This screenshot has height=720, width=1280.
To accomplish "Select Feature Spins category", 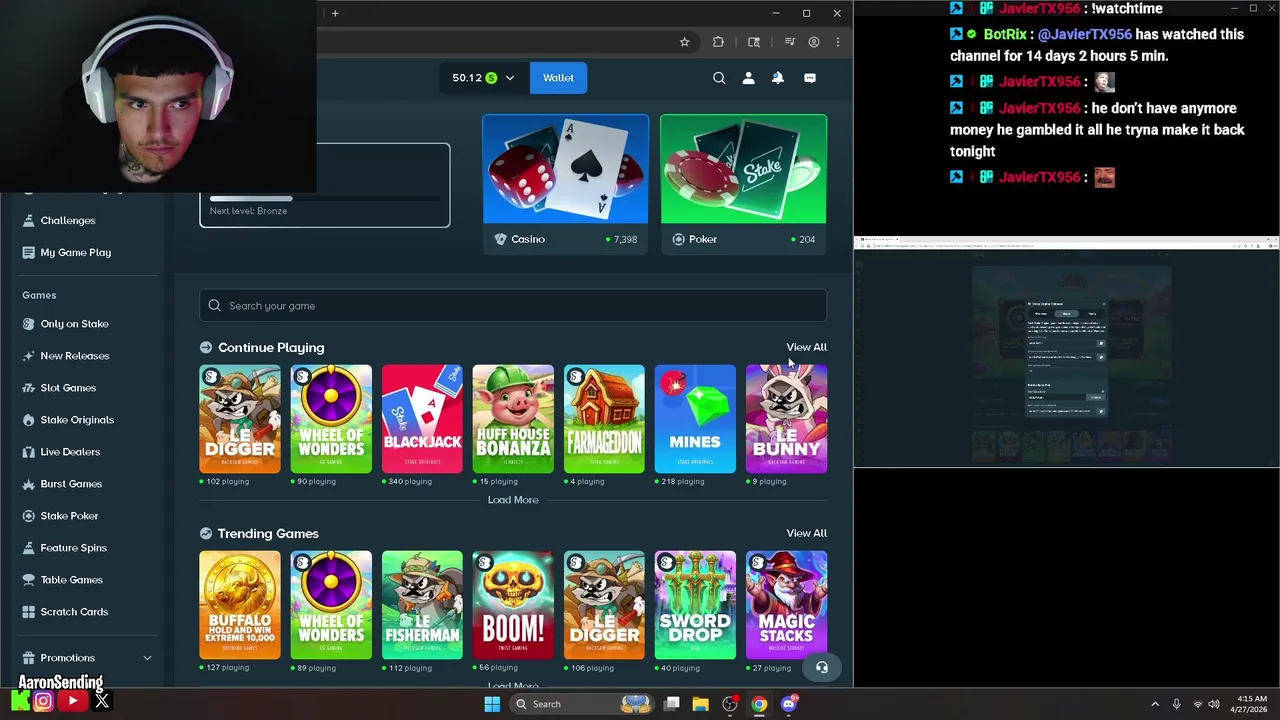I will pos(73,548).
